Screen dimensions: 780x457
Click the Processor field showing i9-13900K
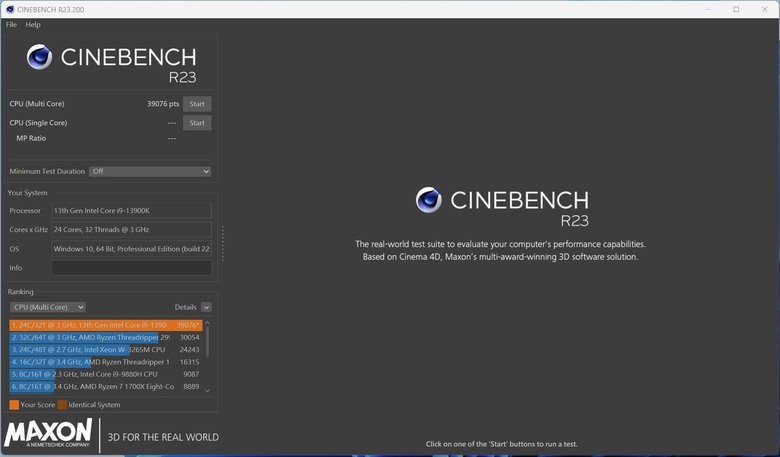[x=131, y=210]
